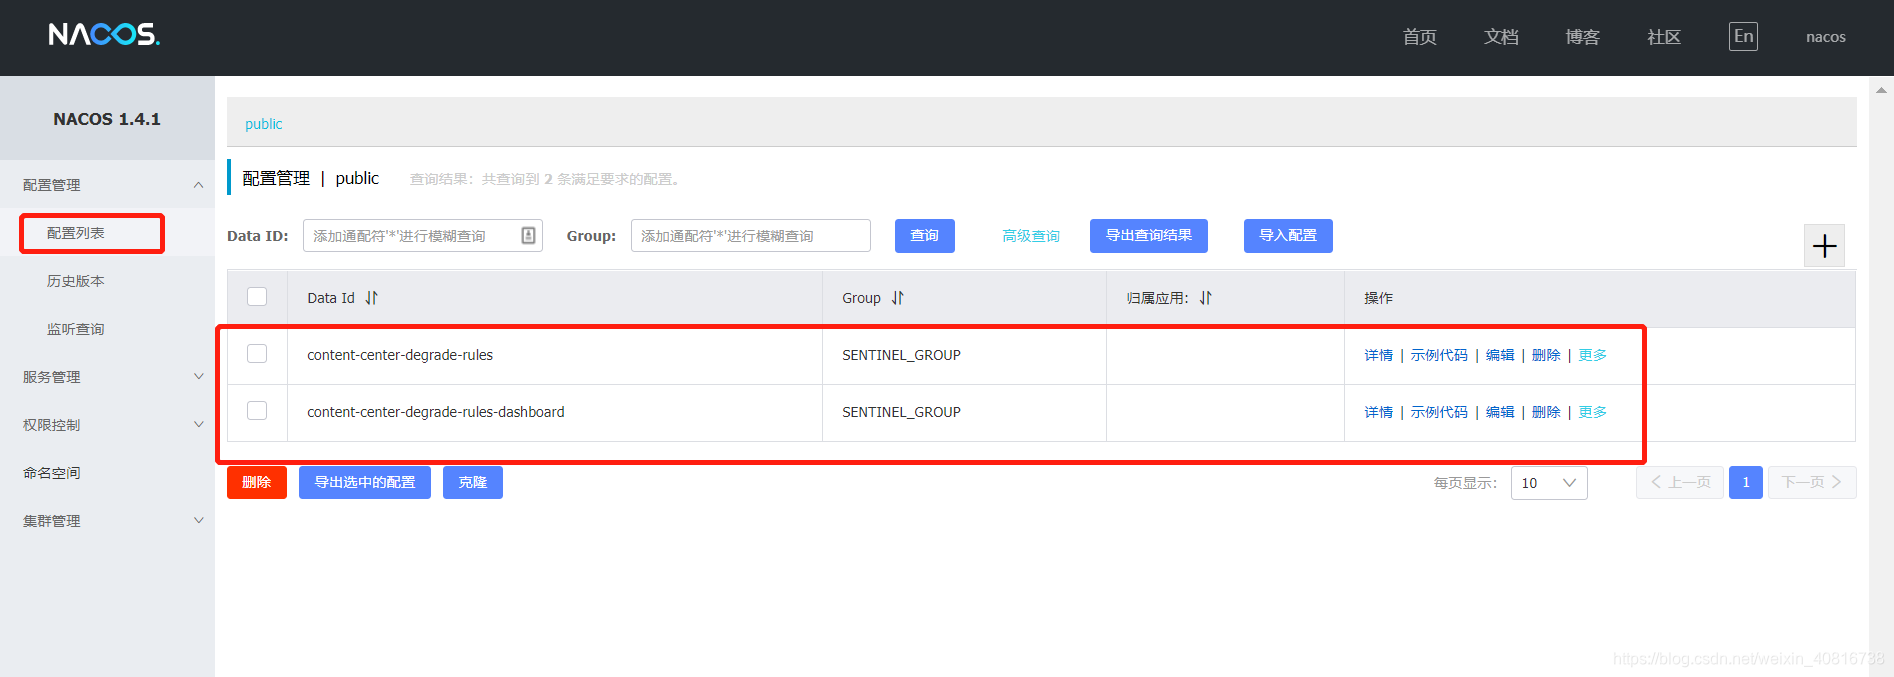Click the NACOS logo

[104, 35]
